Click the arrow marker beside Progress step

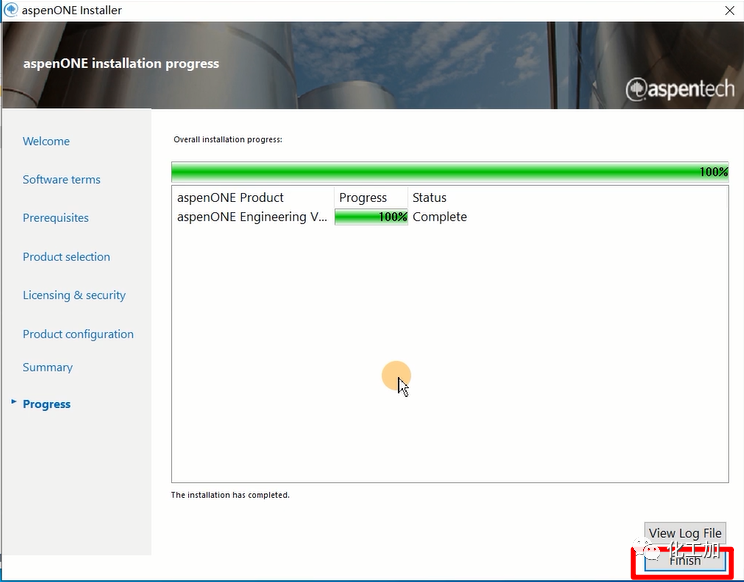(13, 402)
